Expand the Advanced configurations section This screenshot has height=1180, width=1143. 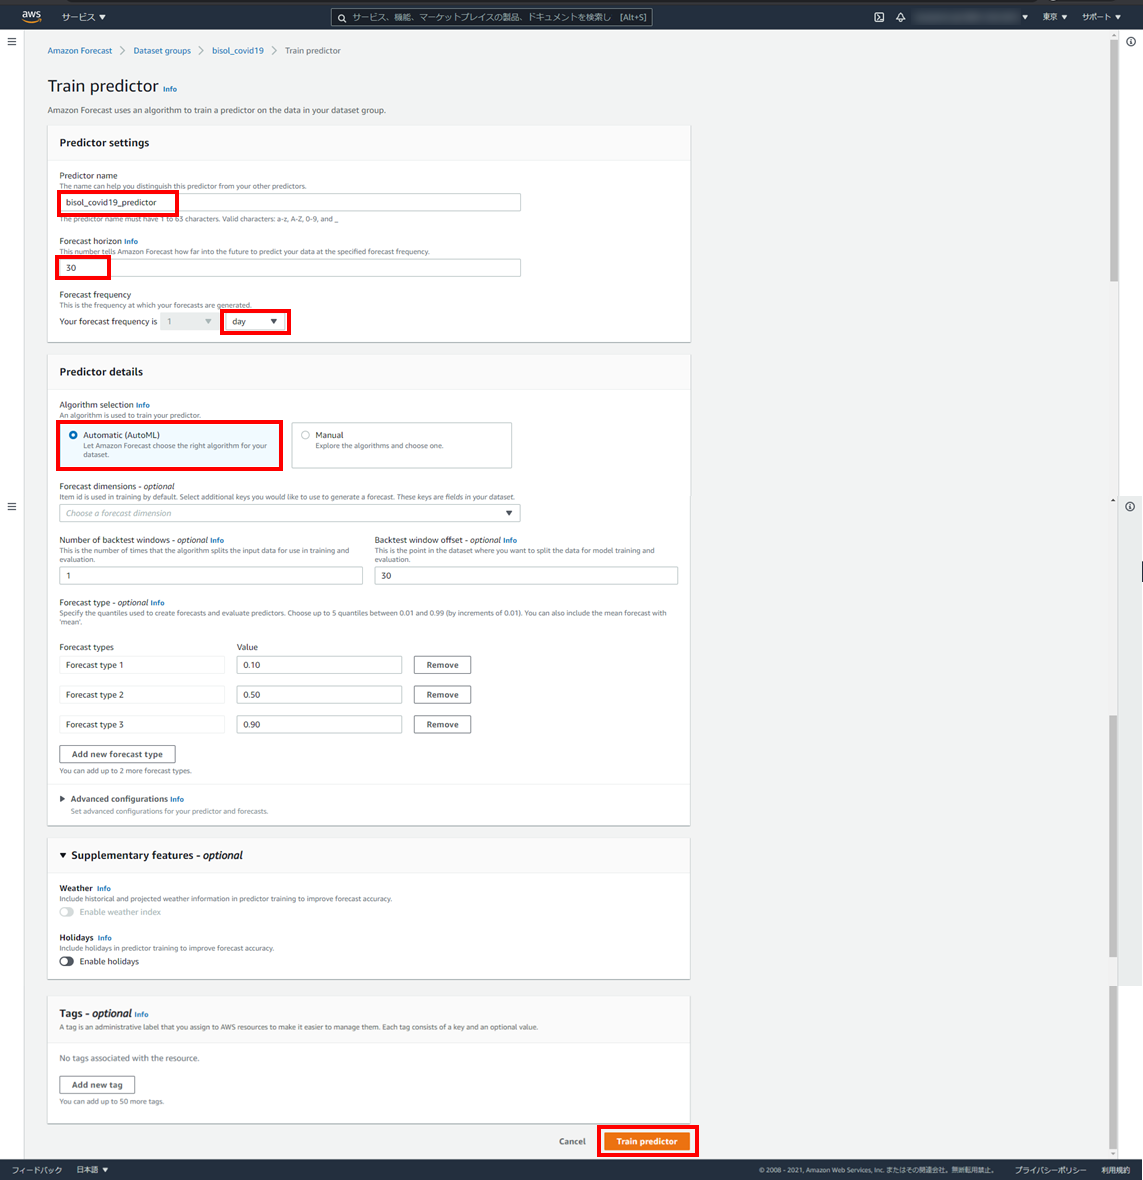pyautogui.click(x=63, y=799)
